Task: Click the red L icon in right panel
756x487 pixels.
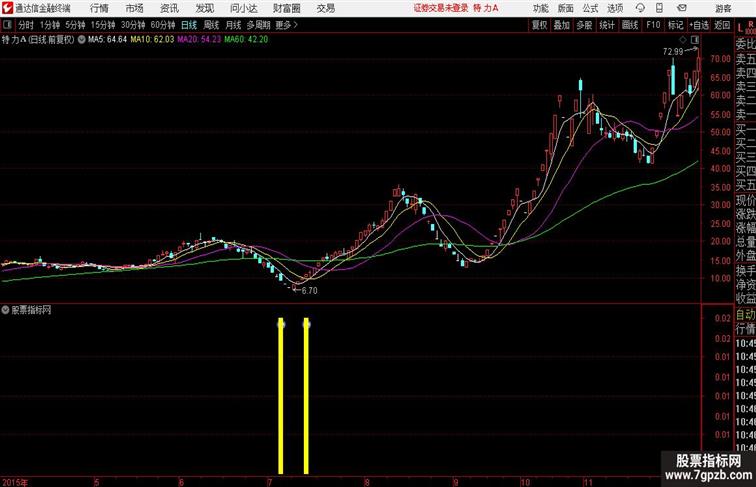Action: point(740,27)
